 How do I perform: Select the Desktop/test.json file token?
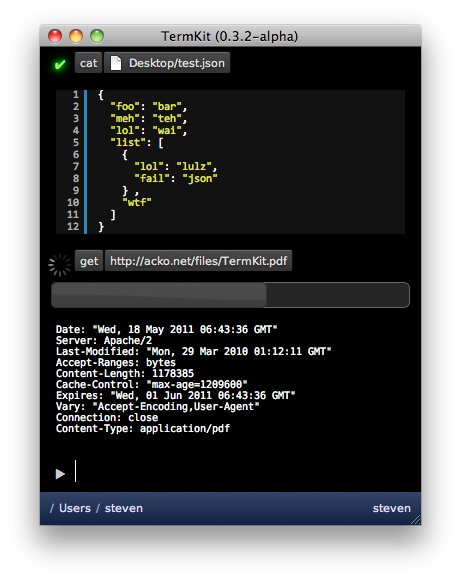click(167, 63)
